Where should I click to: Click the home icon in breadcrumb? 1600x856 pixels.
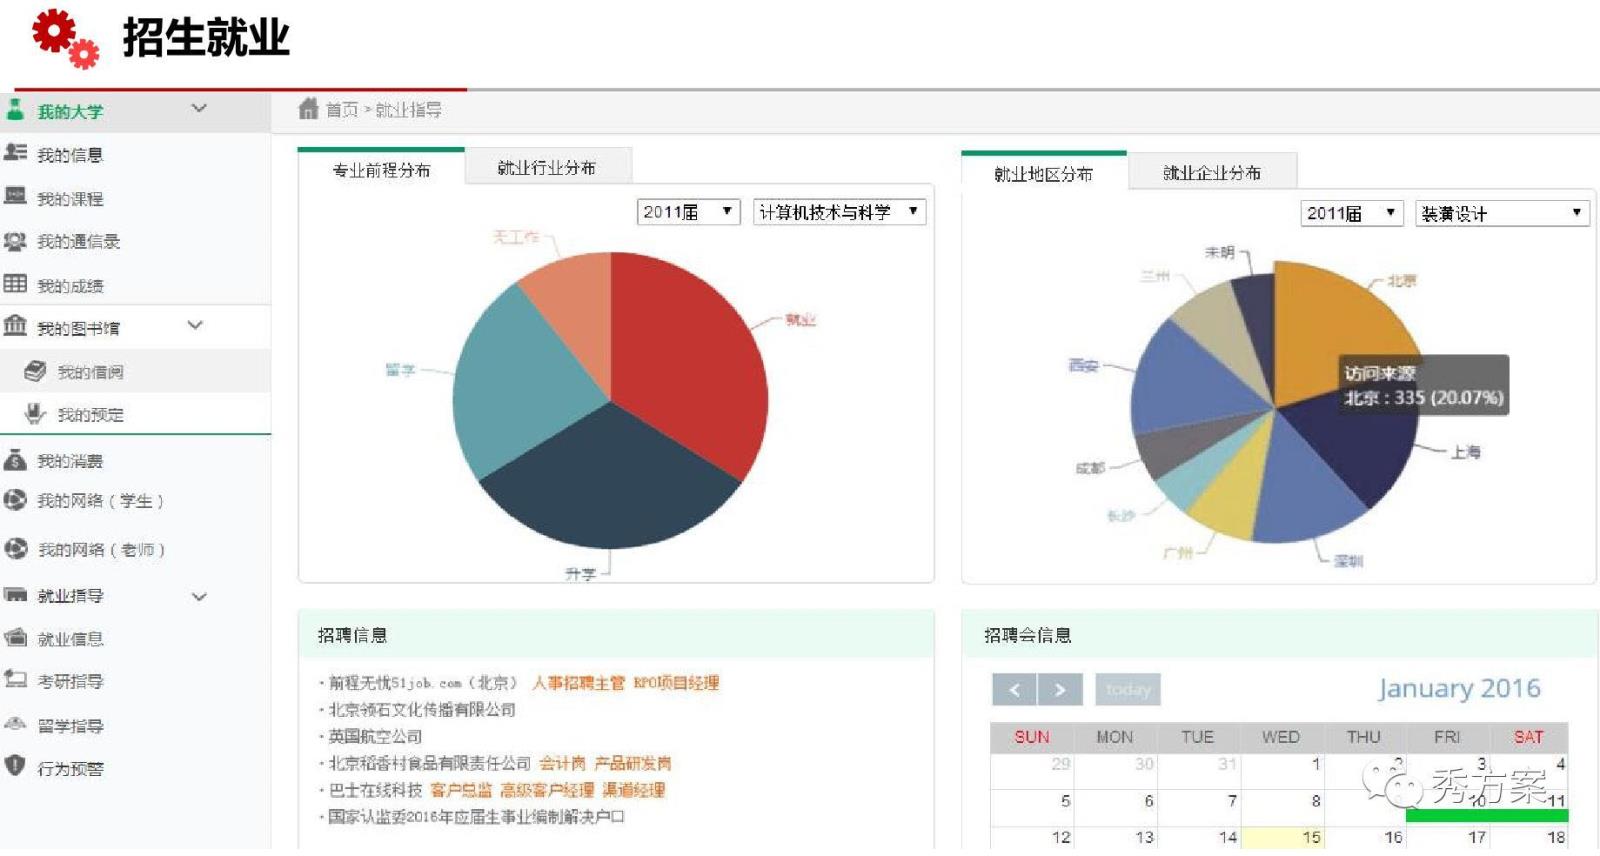(308, 109)
